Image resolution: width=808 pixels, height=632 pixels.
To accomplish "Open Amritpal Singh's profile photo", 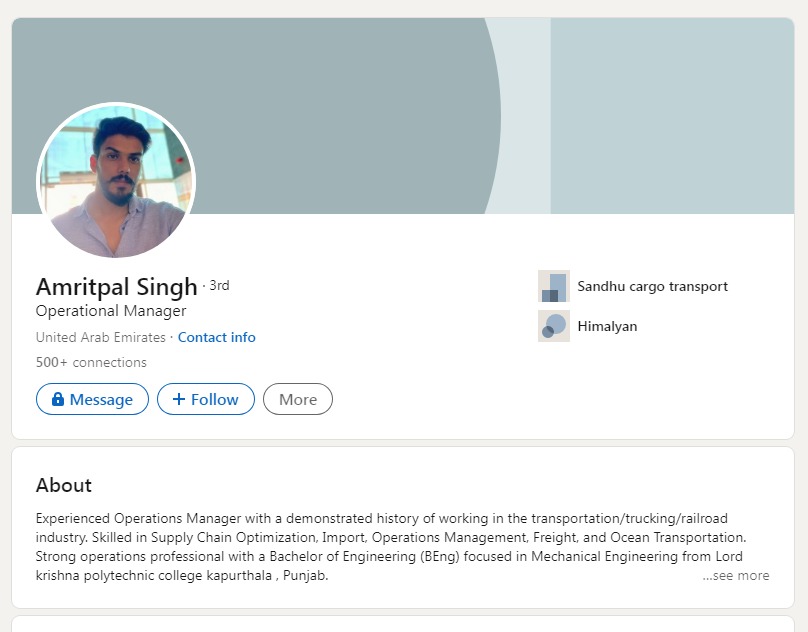I will 116,181.
